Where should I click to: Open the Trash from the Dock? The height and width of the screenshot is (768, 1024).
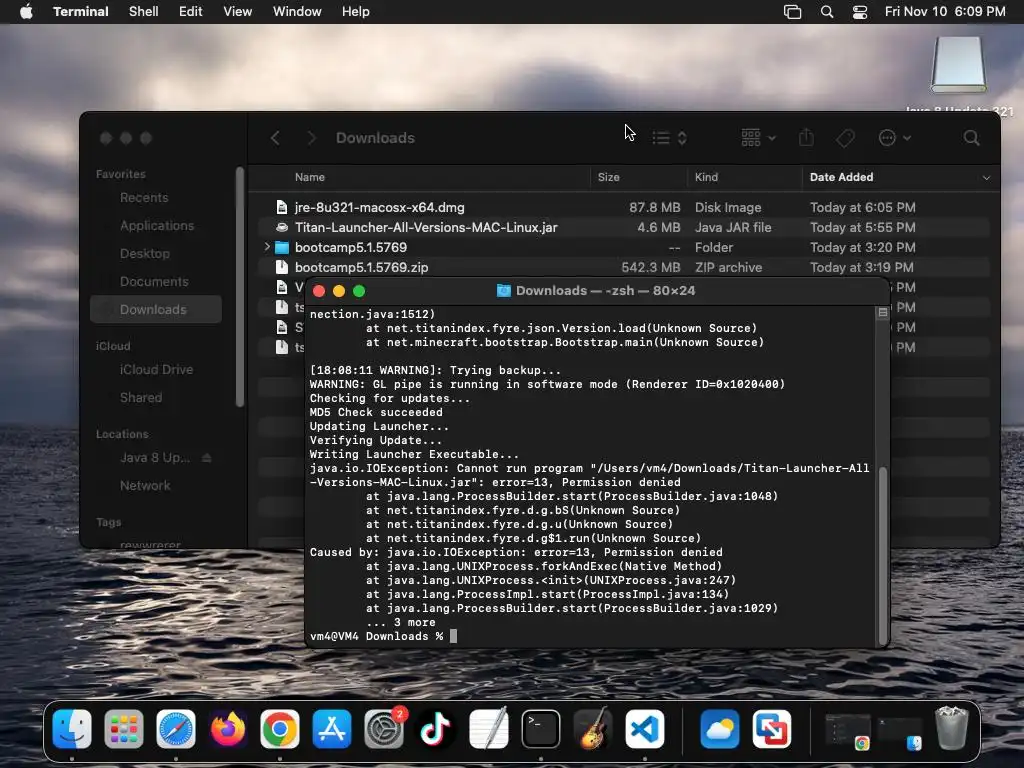(951, 728)
